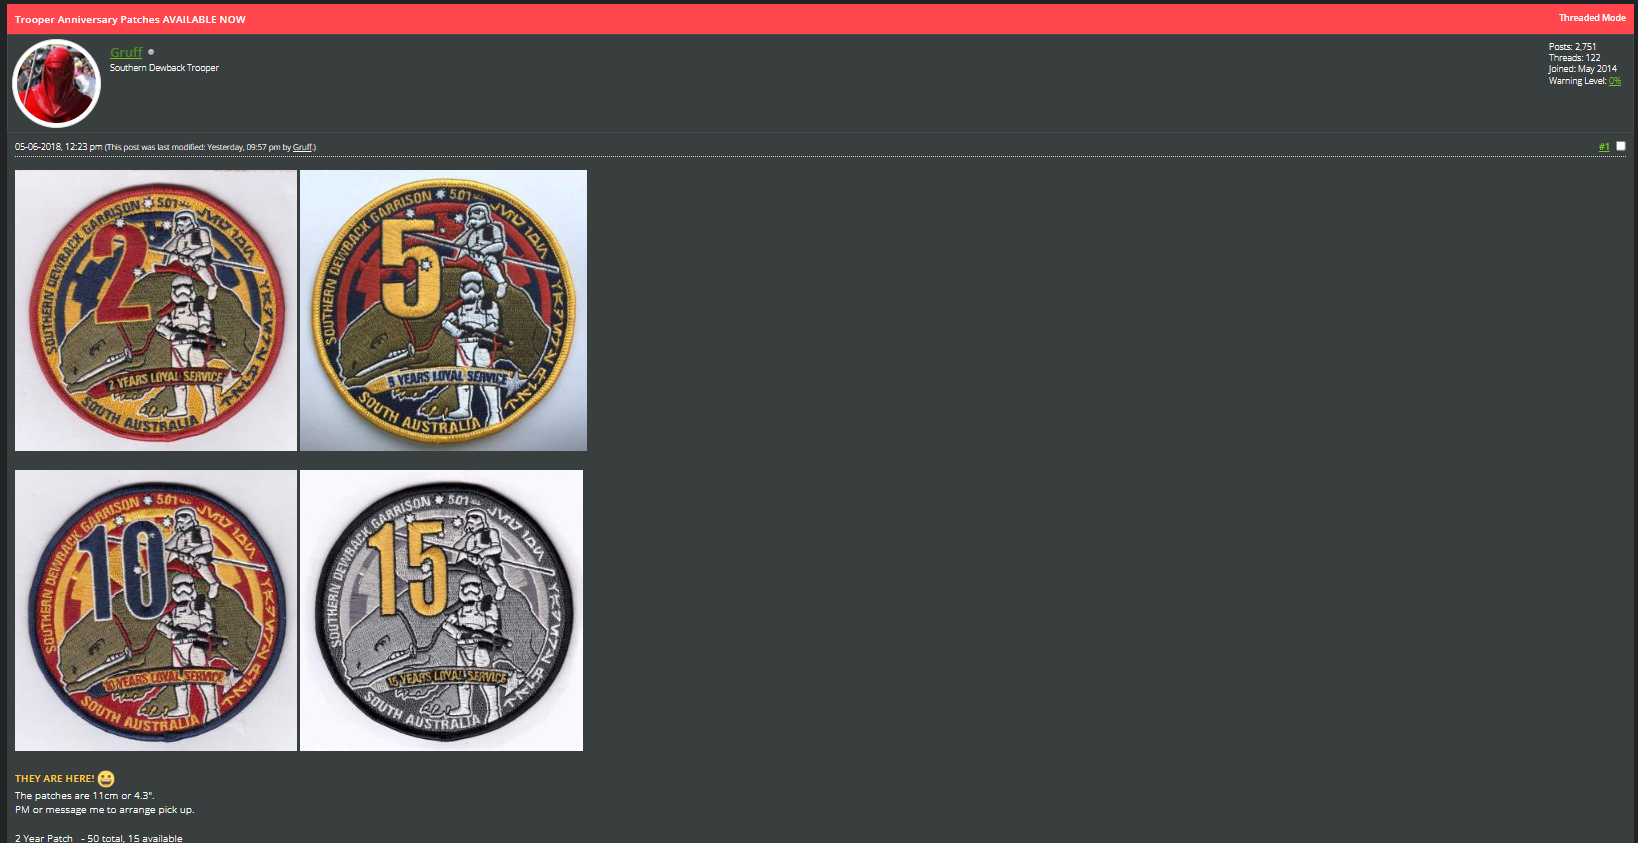Click the post date 05-06-2018, 12:23 pm
1638x843 pixels.
(x=58, y=147)
